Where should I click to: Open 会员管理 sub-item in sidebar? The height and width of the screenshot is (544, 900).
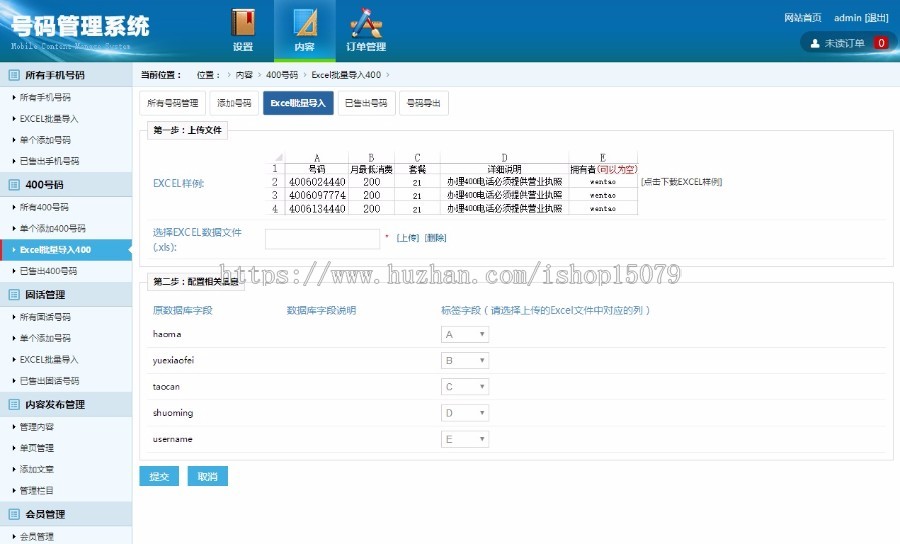37,537
